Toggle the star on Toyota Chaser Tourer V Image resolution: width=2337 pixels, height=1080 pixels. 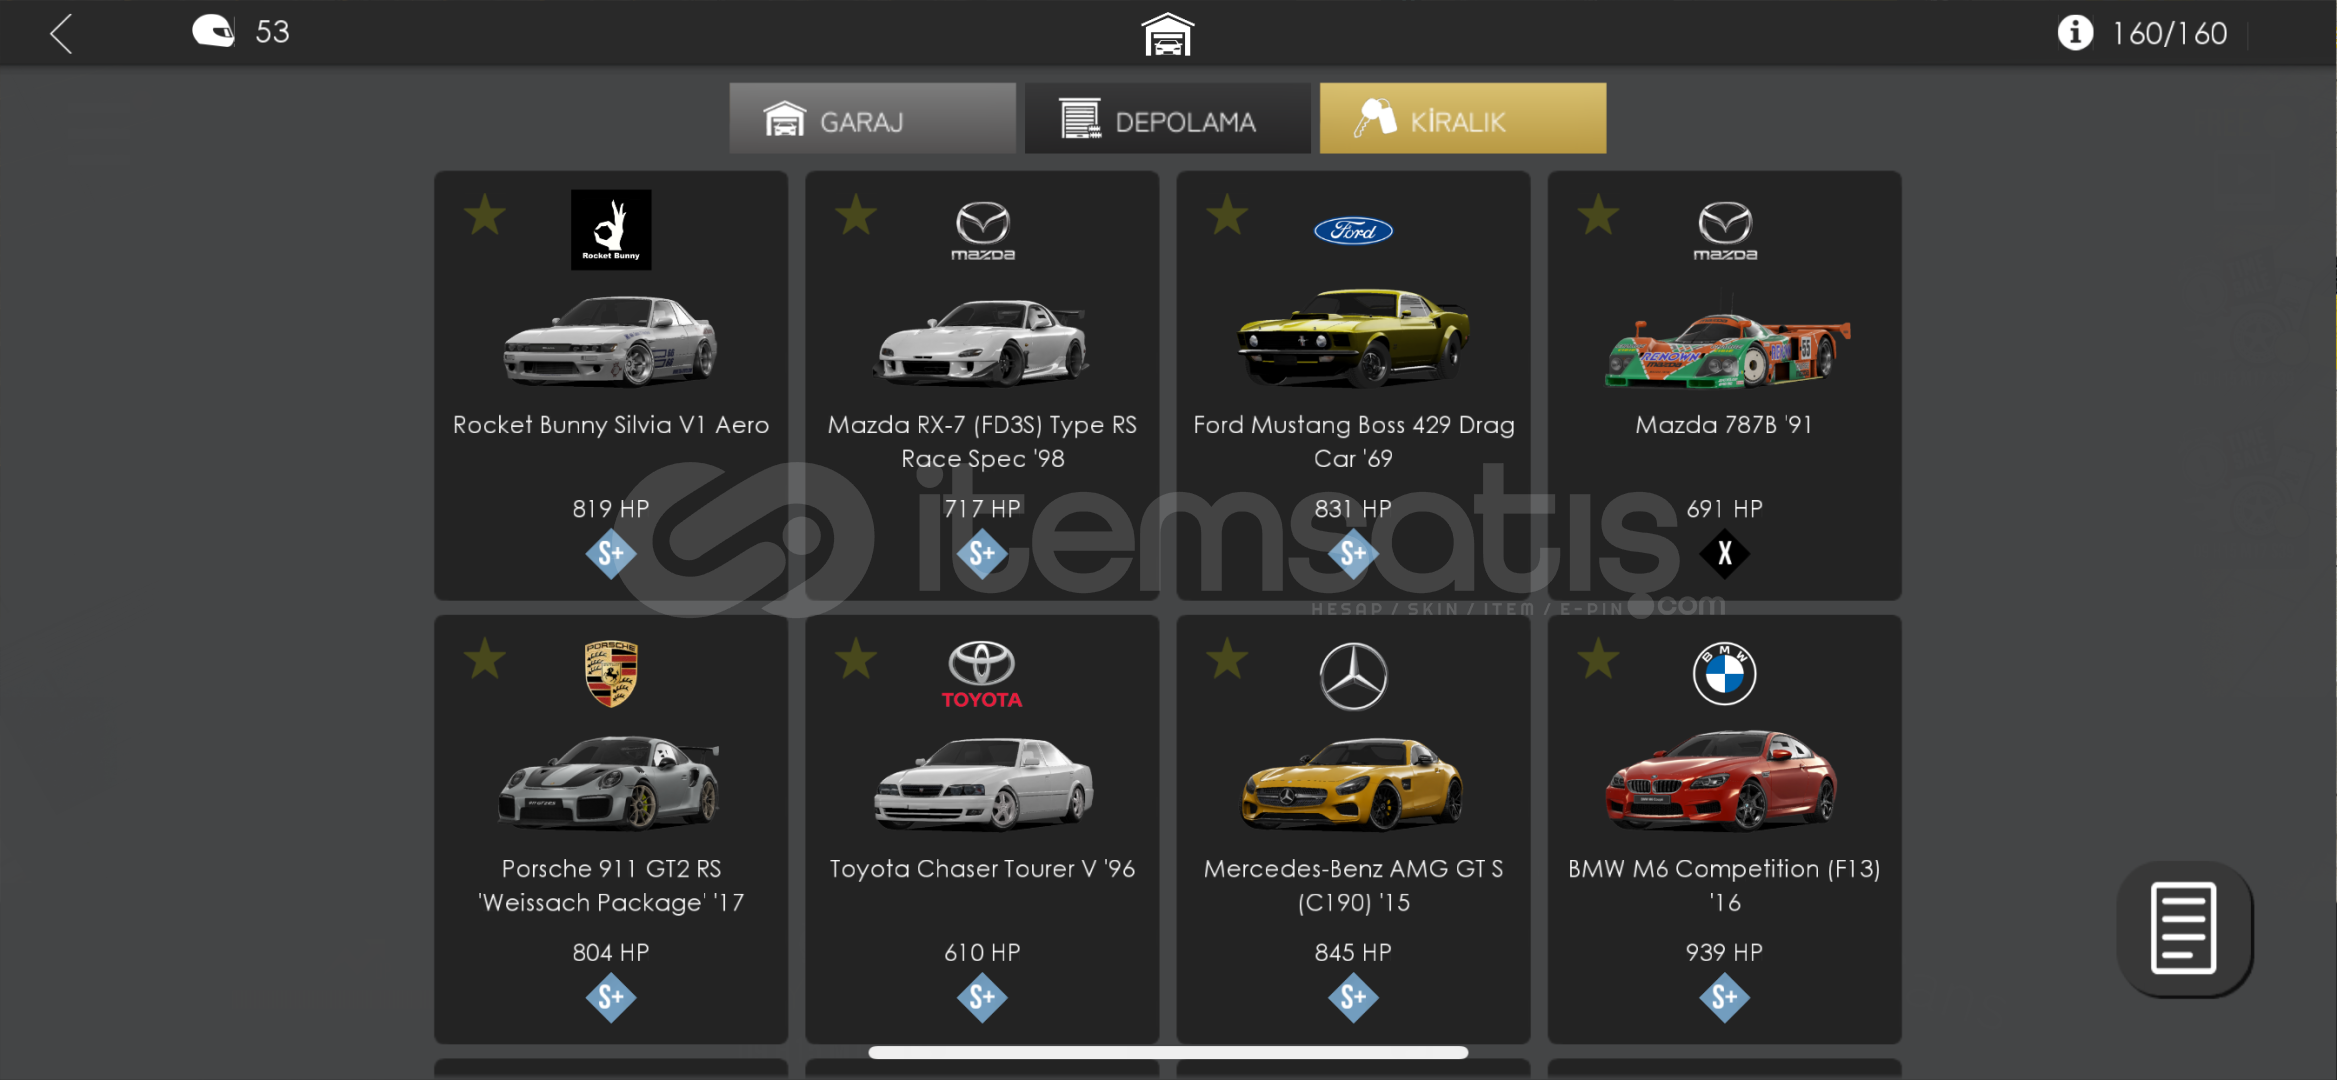pyautogui.click(x=856, y=659)
